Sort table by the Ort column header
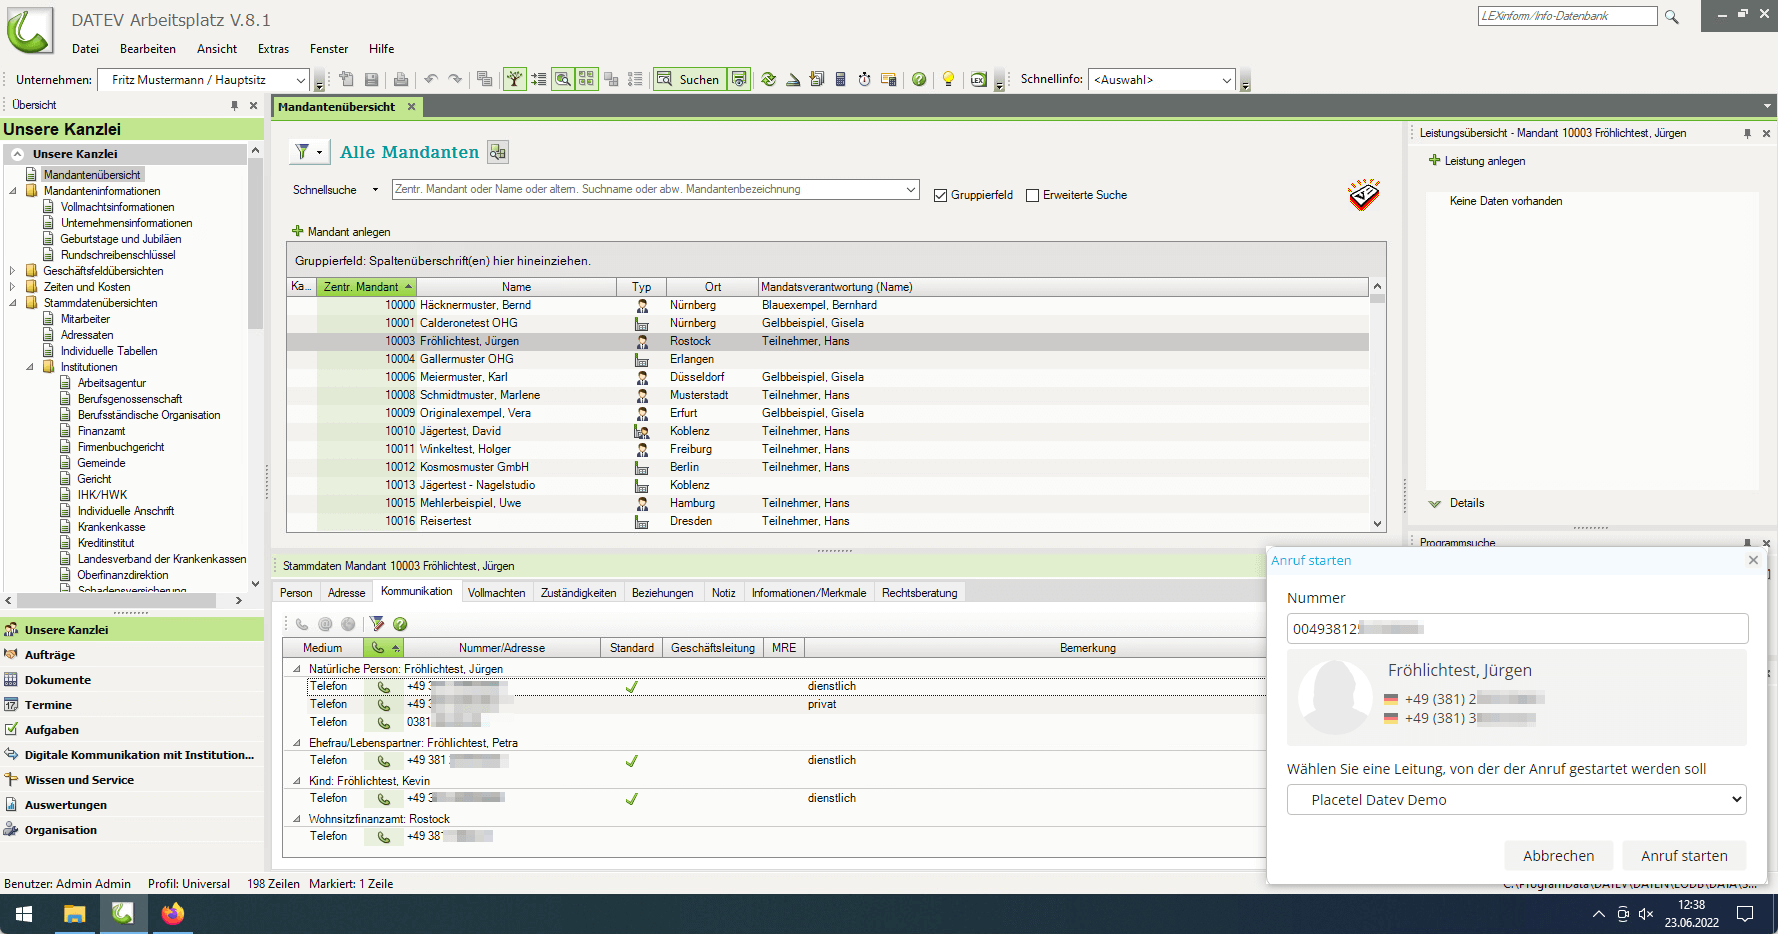Viewport: 1778px width, 934px height. click(x=712, y=287)
